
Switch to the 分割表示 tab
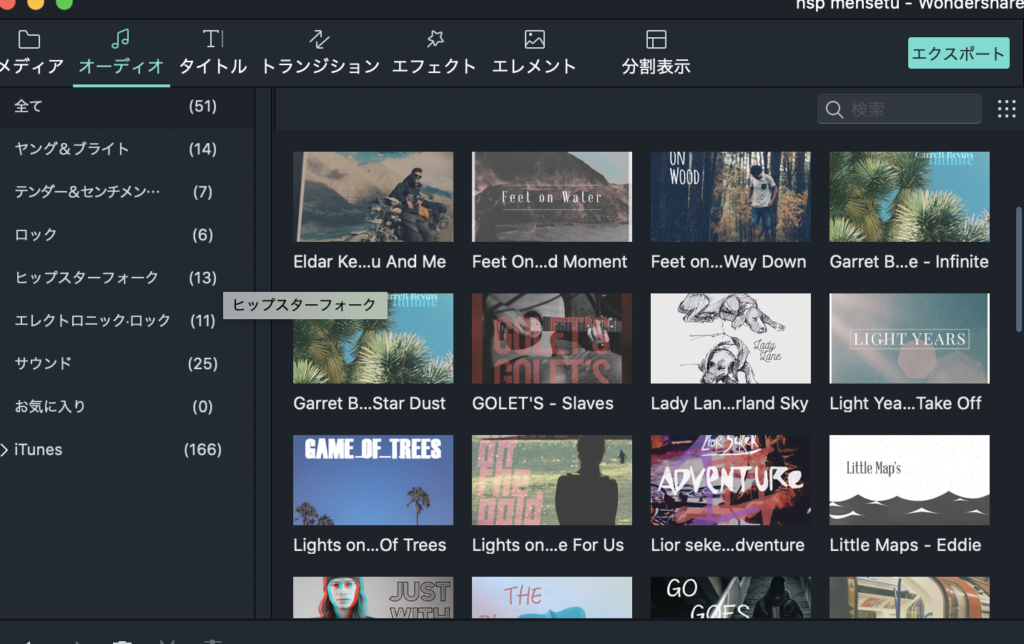click(x=656, y=52)
